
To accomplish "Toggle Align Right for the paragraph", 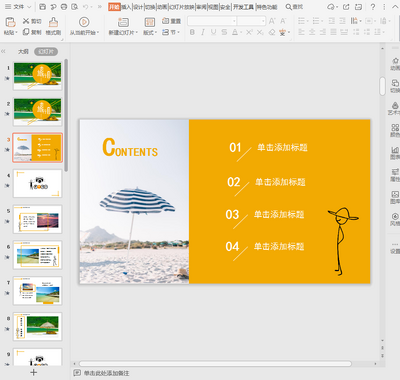I will click(323, 32).
